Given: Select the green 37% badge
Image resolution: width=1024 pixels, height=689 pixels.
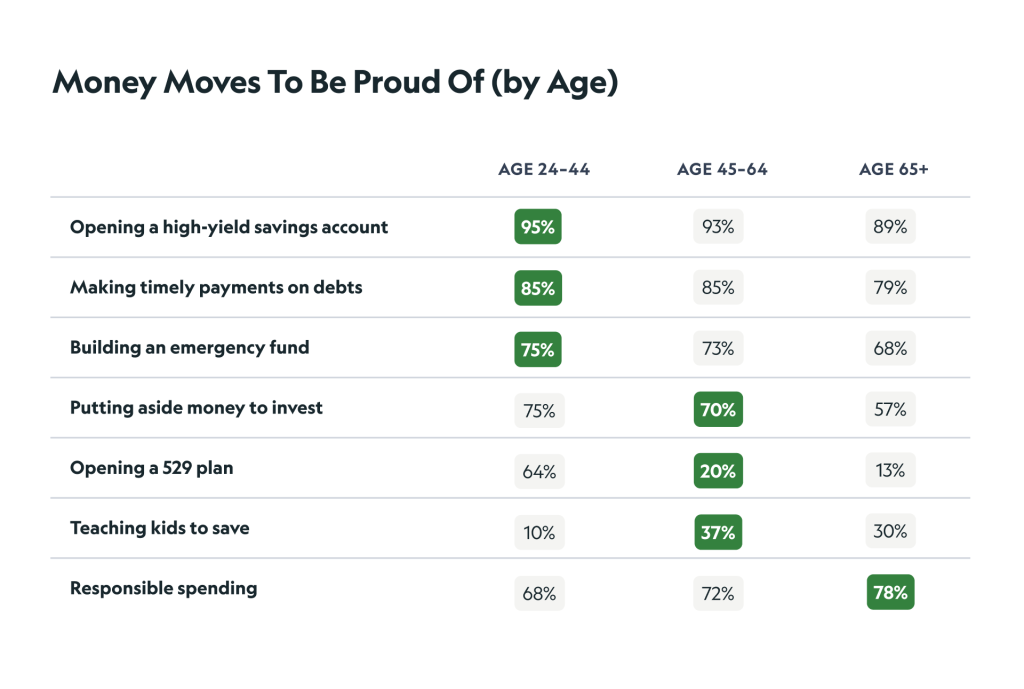Looking at the screenshot, I should click(718, 532).
